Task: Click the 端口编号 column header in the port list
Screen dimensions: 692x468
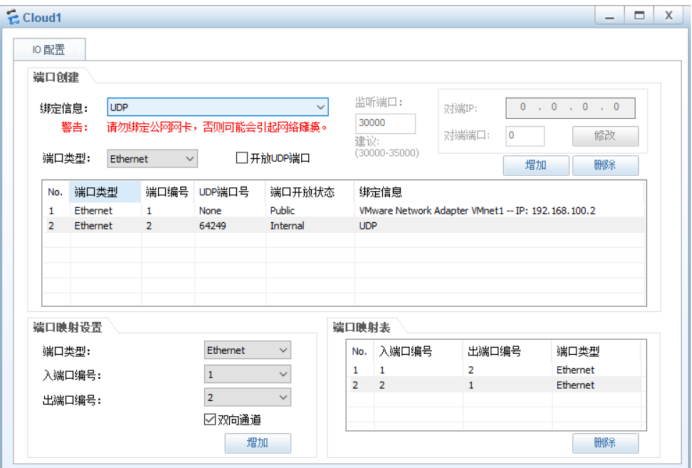Action: [x=168, y=192]
